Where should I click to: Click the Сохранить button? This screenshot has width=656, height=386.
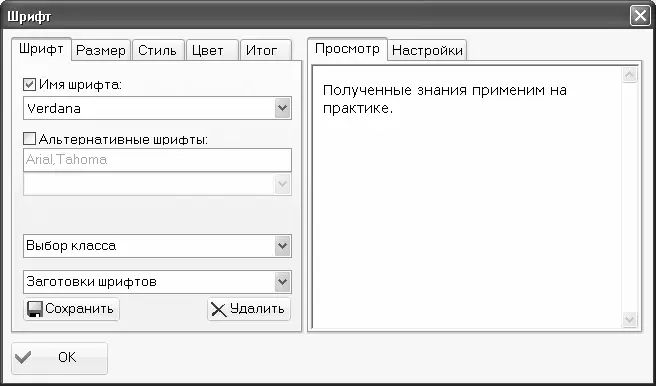tap(71, 309)
